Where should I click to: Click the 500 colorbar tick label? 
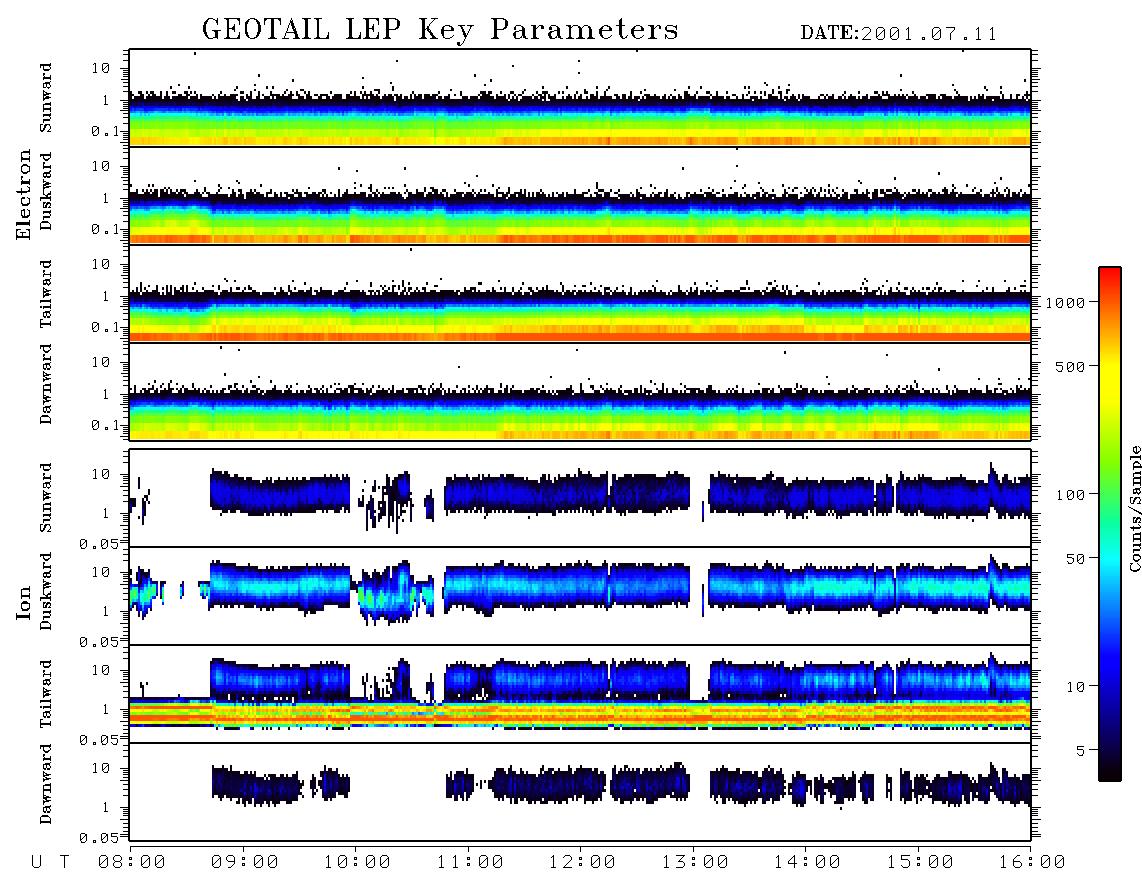(1070, 366)
